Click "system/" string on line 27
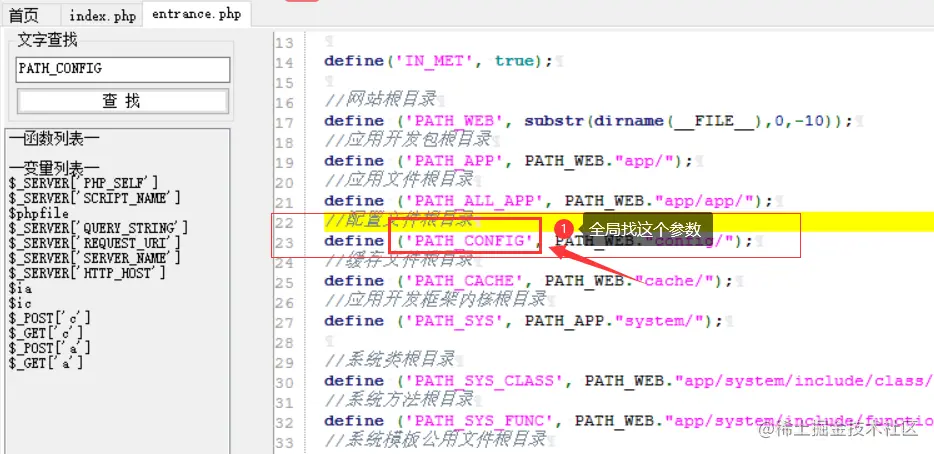 pos(659,321)
